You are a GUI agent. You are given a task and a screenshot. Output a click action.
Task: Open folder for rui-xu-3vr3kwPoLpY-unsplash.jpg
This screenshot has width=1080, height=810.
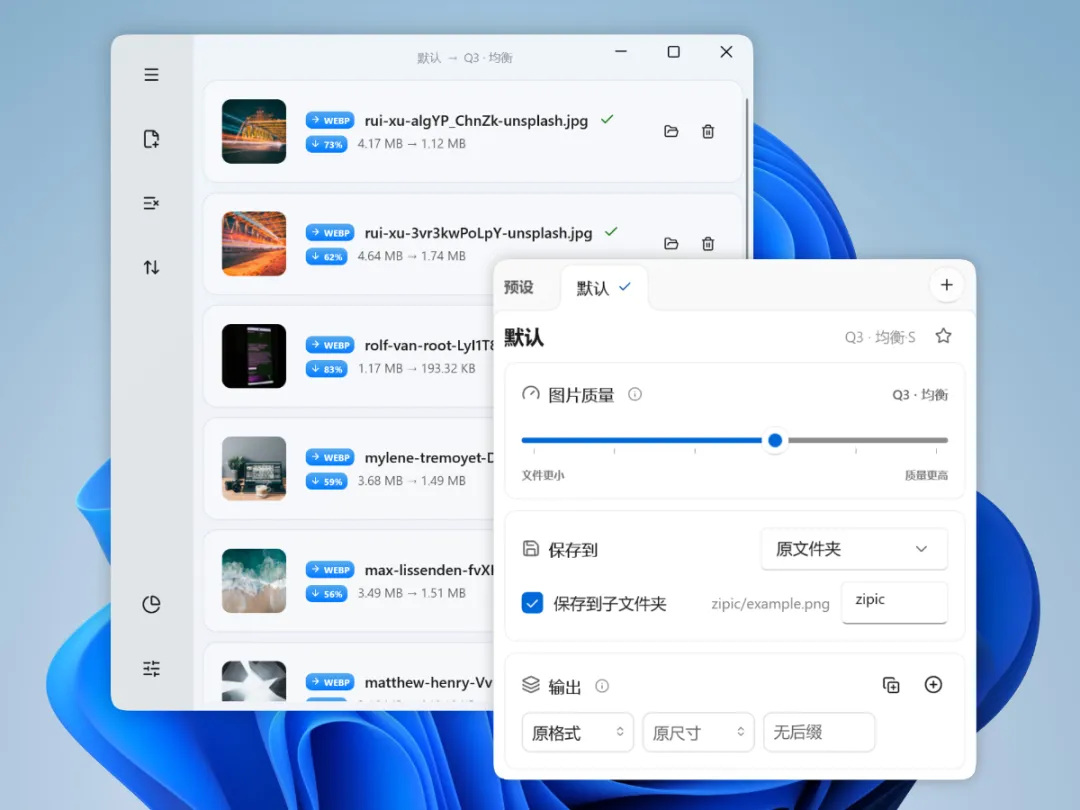pyautogui.click(x=671, y=243)
